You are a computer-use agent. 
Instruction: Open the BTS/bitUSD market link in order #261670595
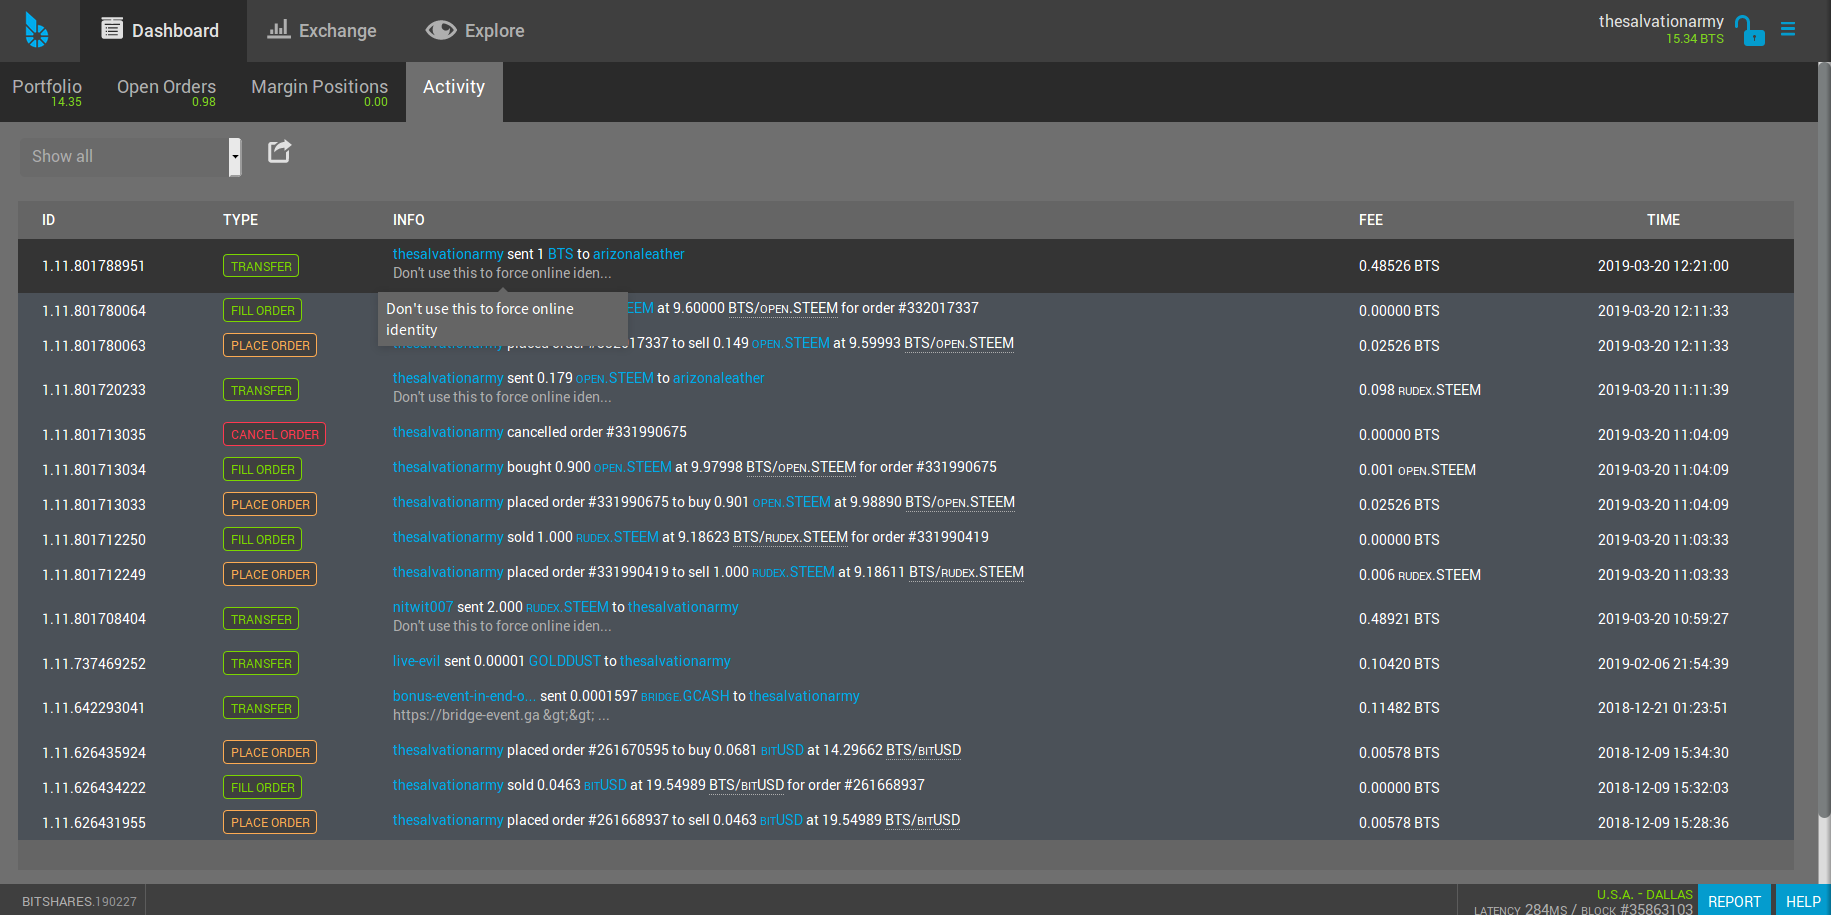pos(923,750)
